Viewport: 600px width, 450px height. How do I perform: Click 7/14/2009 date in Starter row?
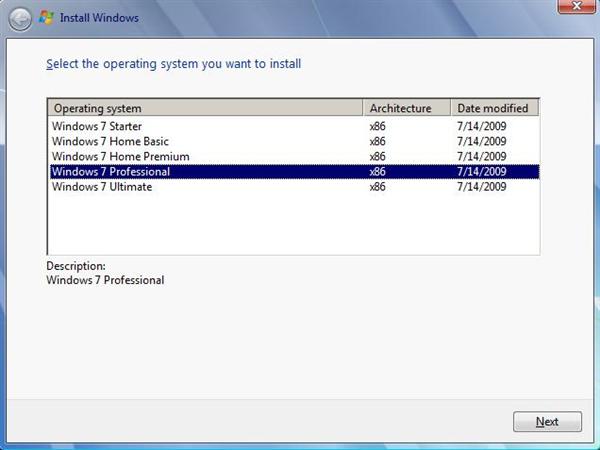coord(482,126)
